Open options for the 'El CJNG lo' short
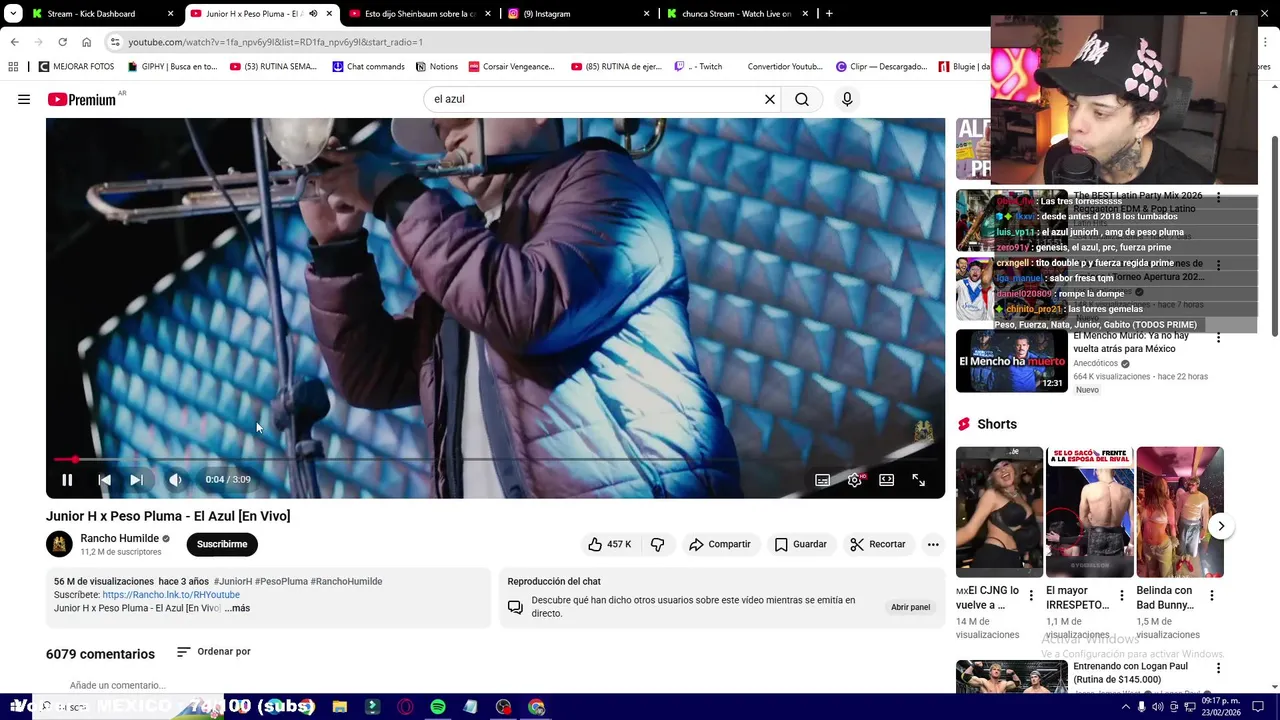The width and height of the screenshot is (1280, 720). coord(1031,596)
